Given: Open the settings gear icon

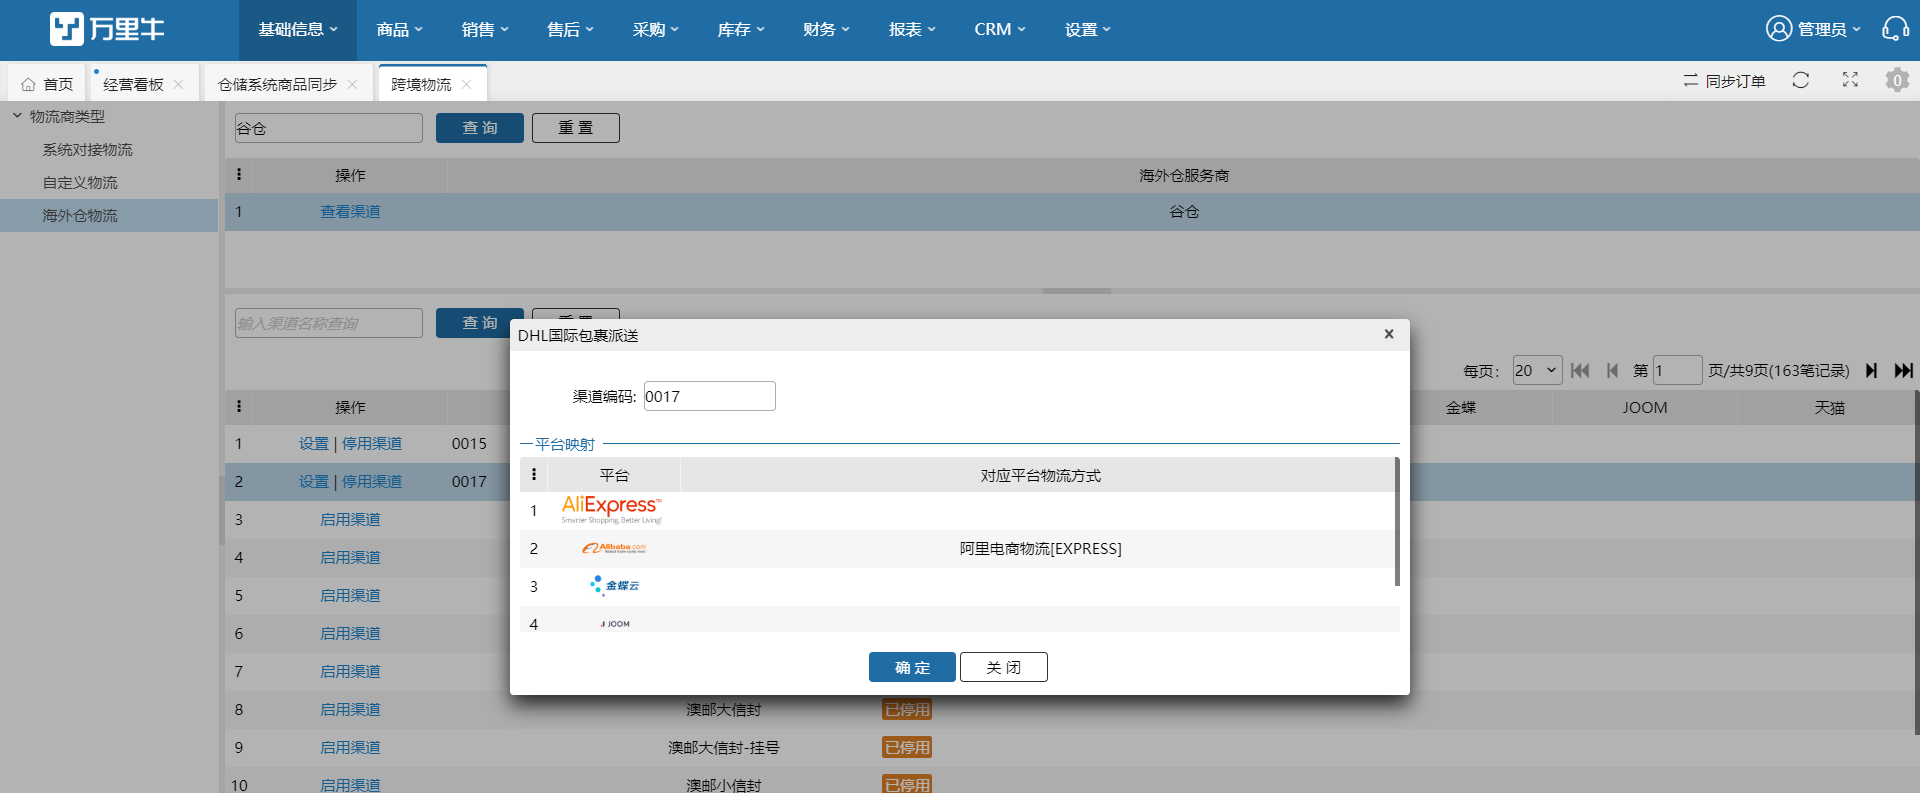Looking at the screenshot, I should coord(1897,80).
